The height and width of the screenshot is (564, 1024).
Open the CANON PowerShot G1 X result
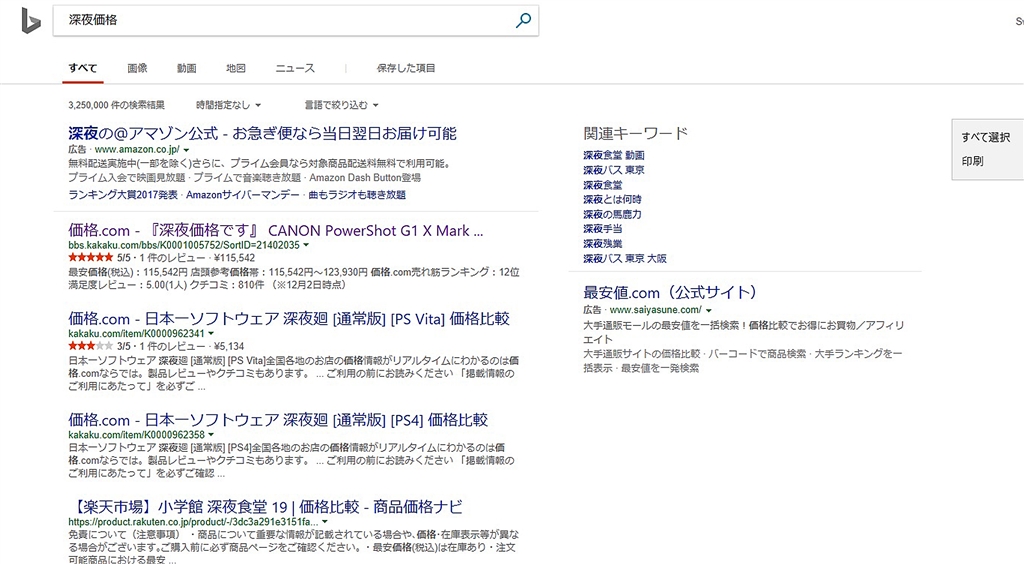coord(276,230)
